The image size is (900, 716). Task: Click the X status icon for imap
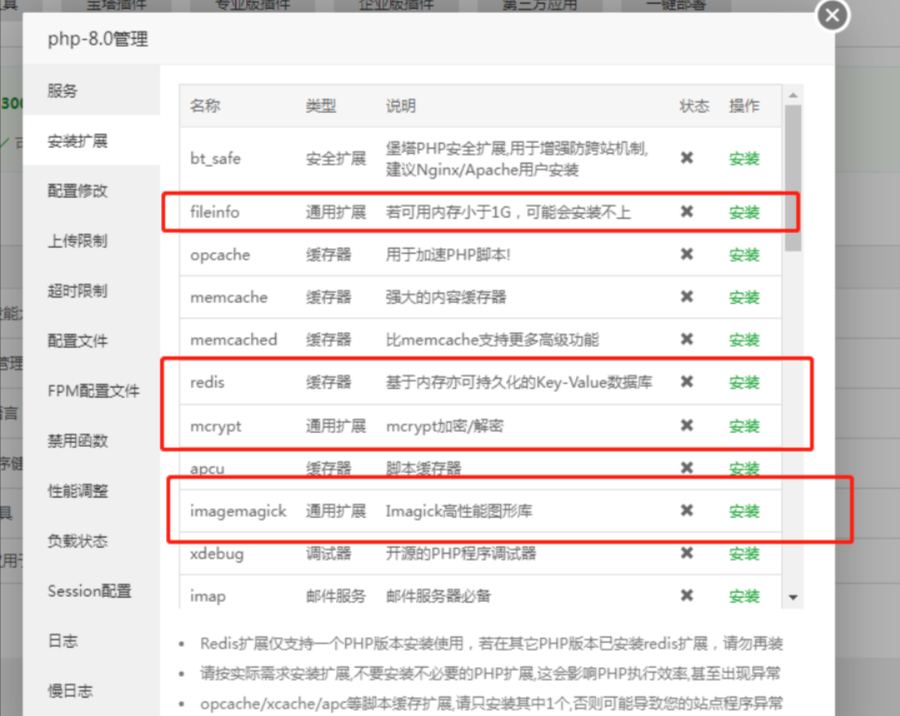(687, 596)
